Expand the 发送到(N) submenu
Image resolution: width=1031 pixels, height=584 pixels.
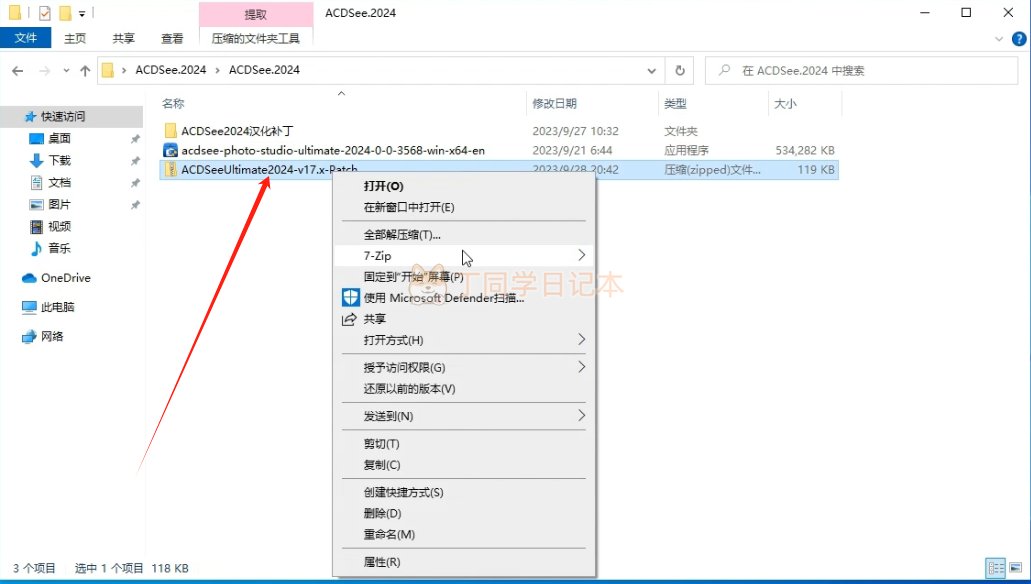(x=464, y=416)
